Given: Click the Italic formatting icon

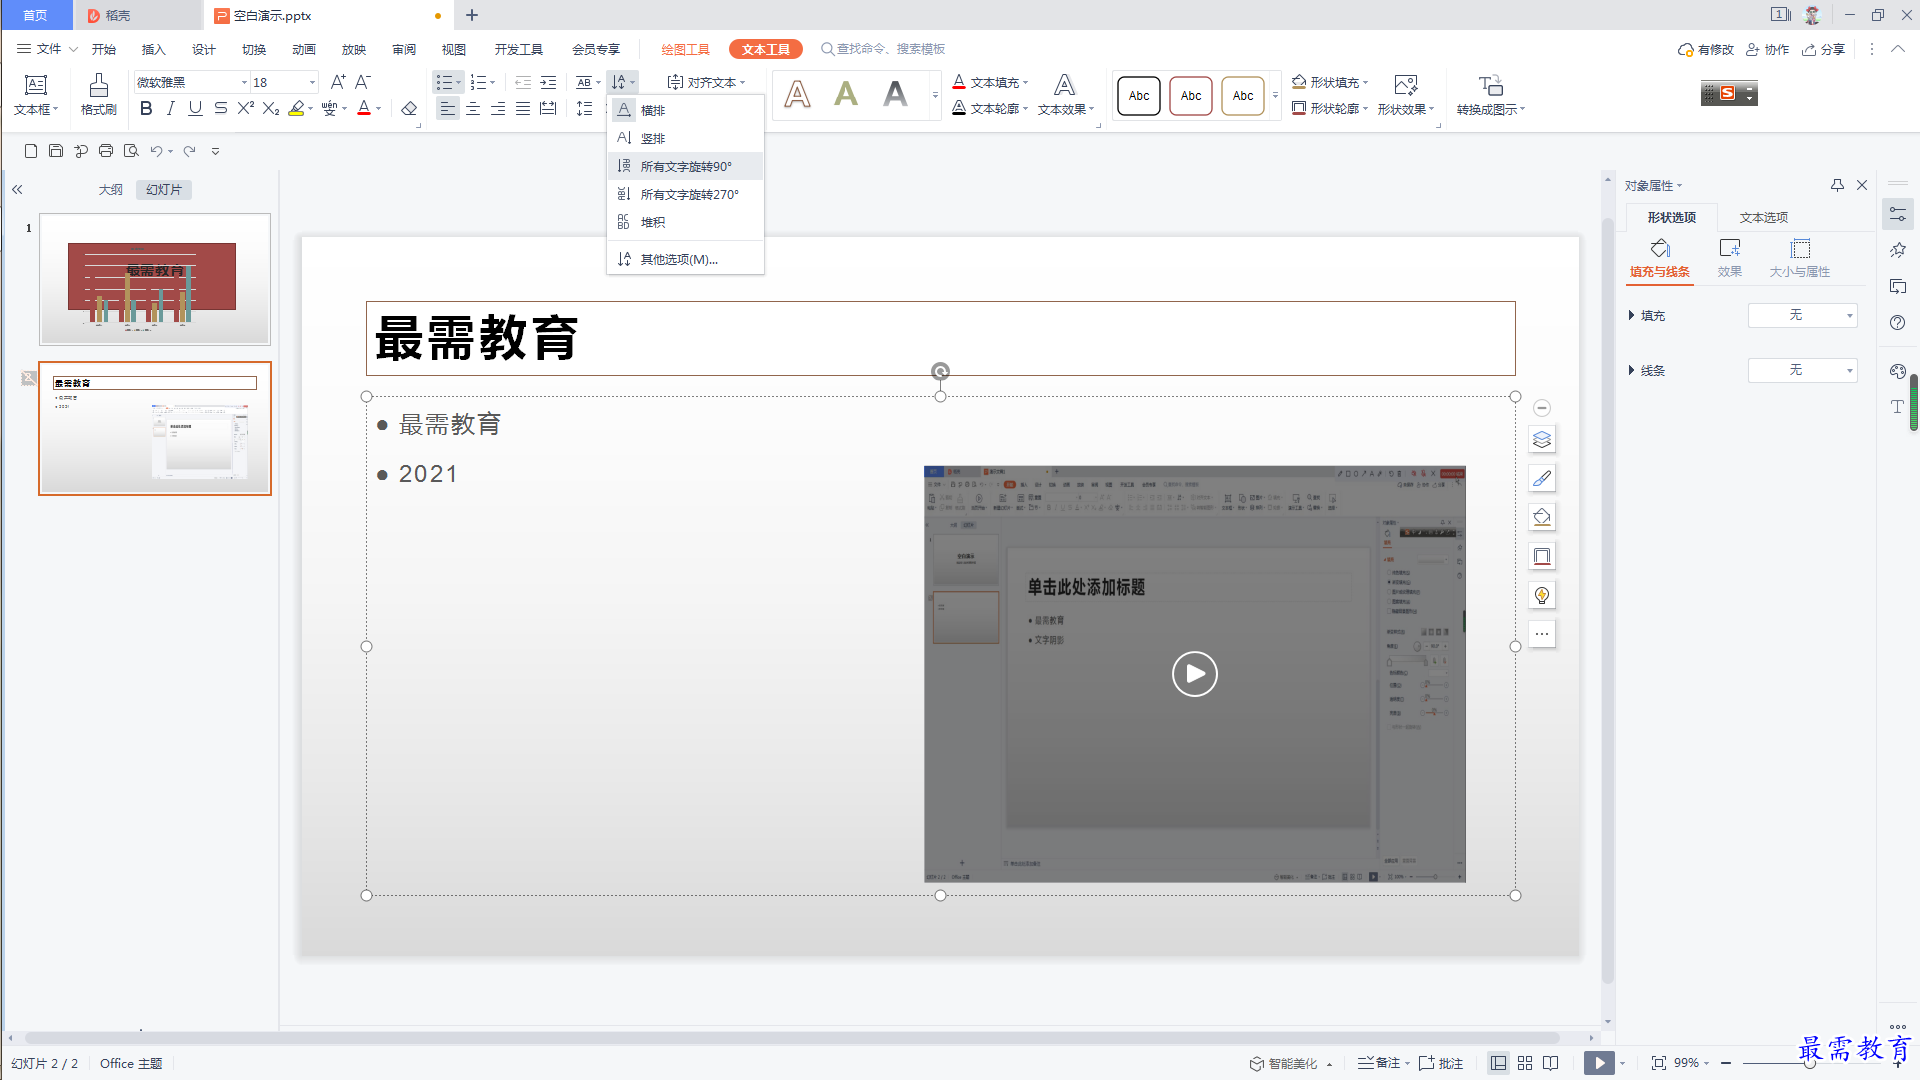Looking at the screenshot, I should click(171, 109).
